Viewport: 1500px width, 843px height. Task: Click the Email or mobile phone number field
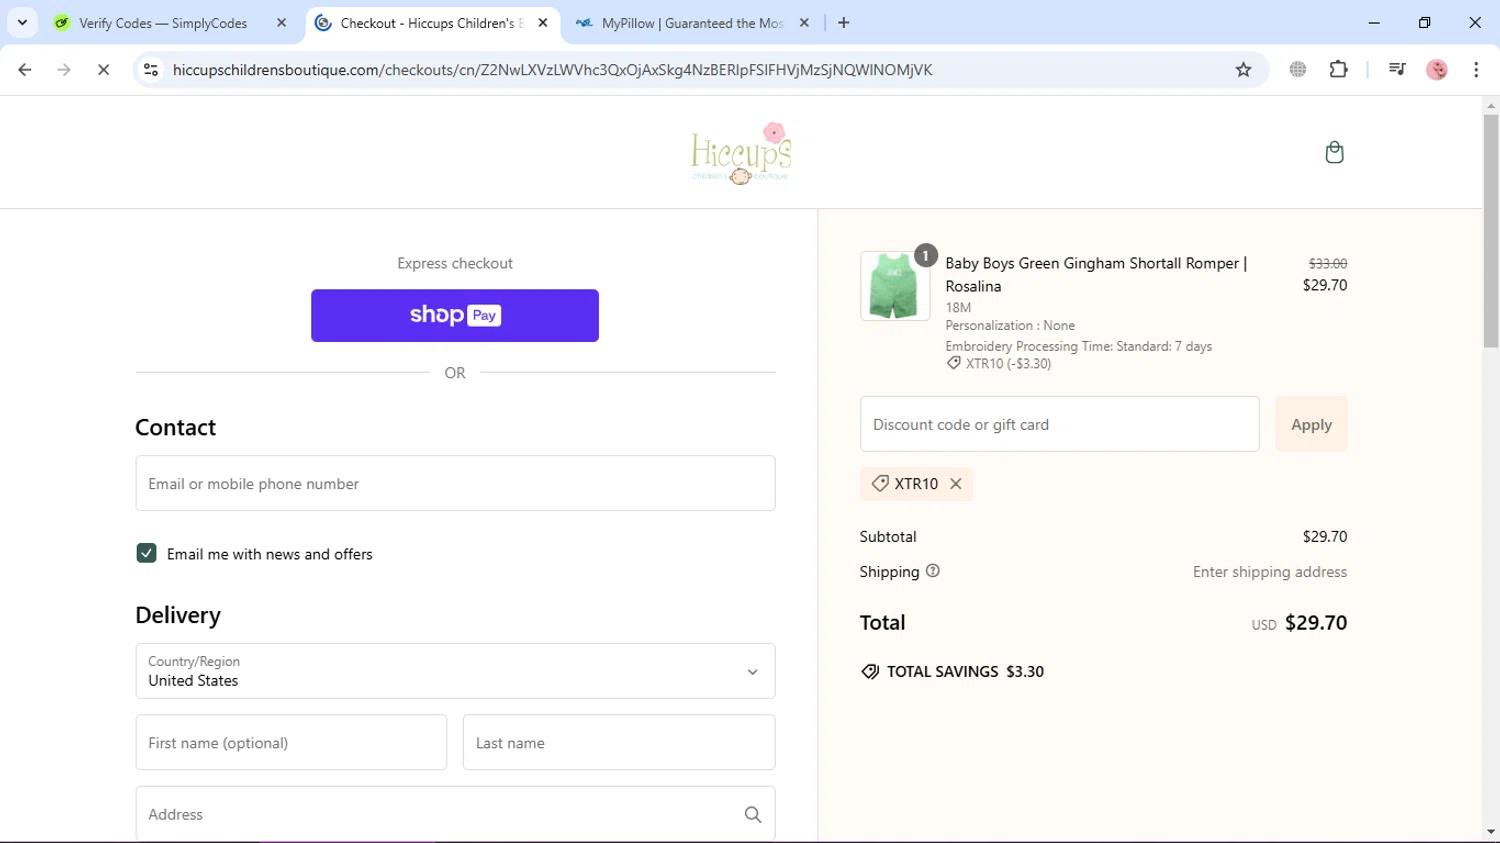pos(455,483)
